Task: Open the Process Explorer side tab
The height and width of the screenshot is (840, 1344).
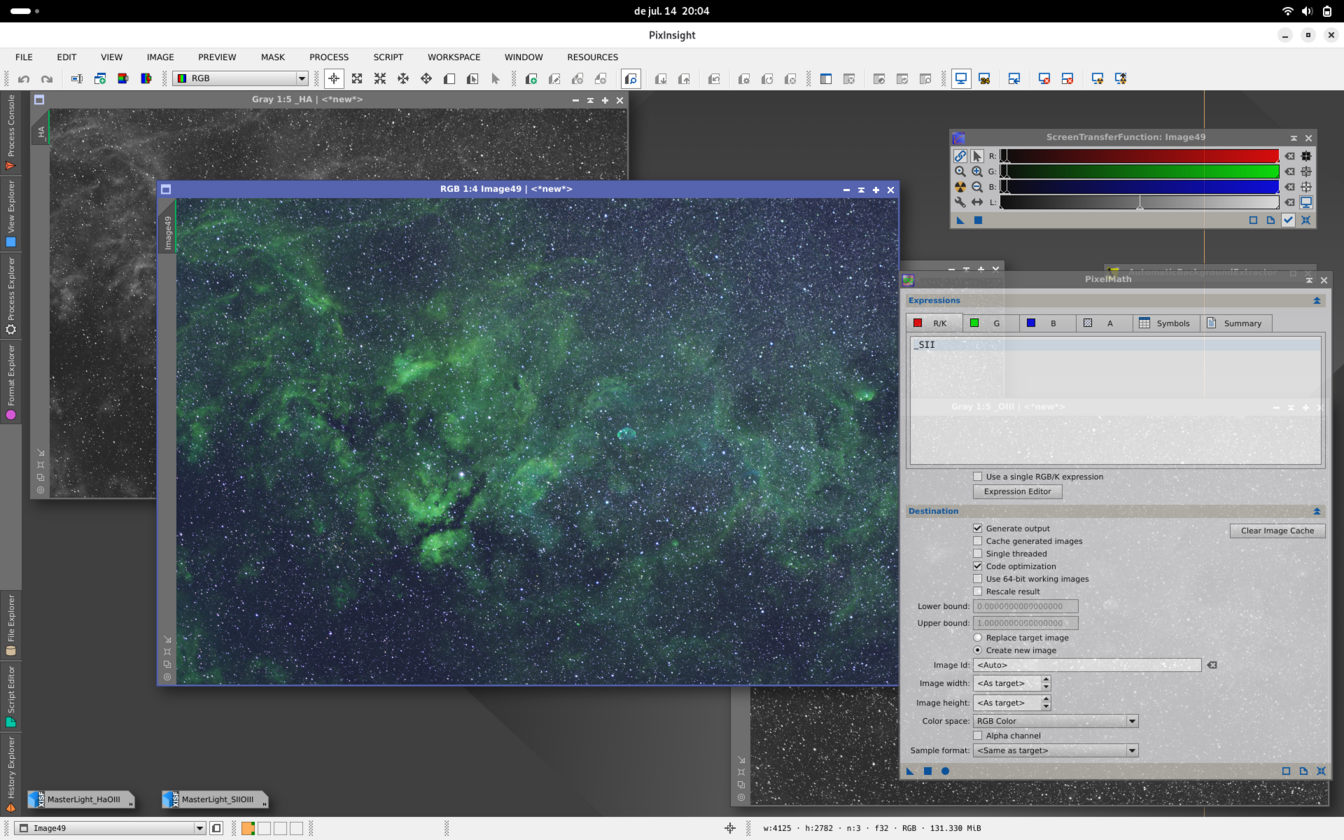Action: [x=11, y=295]
